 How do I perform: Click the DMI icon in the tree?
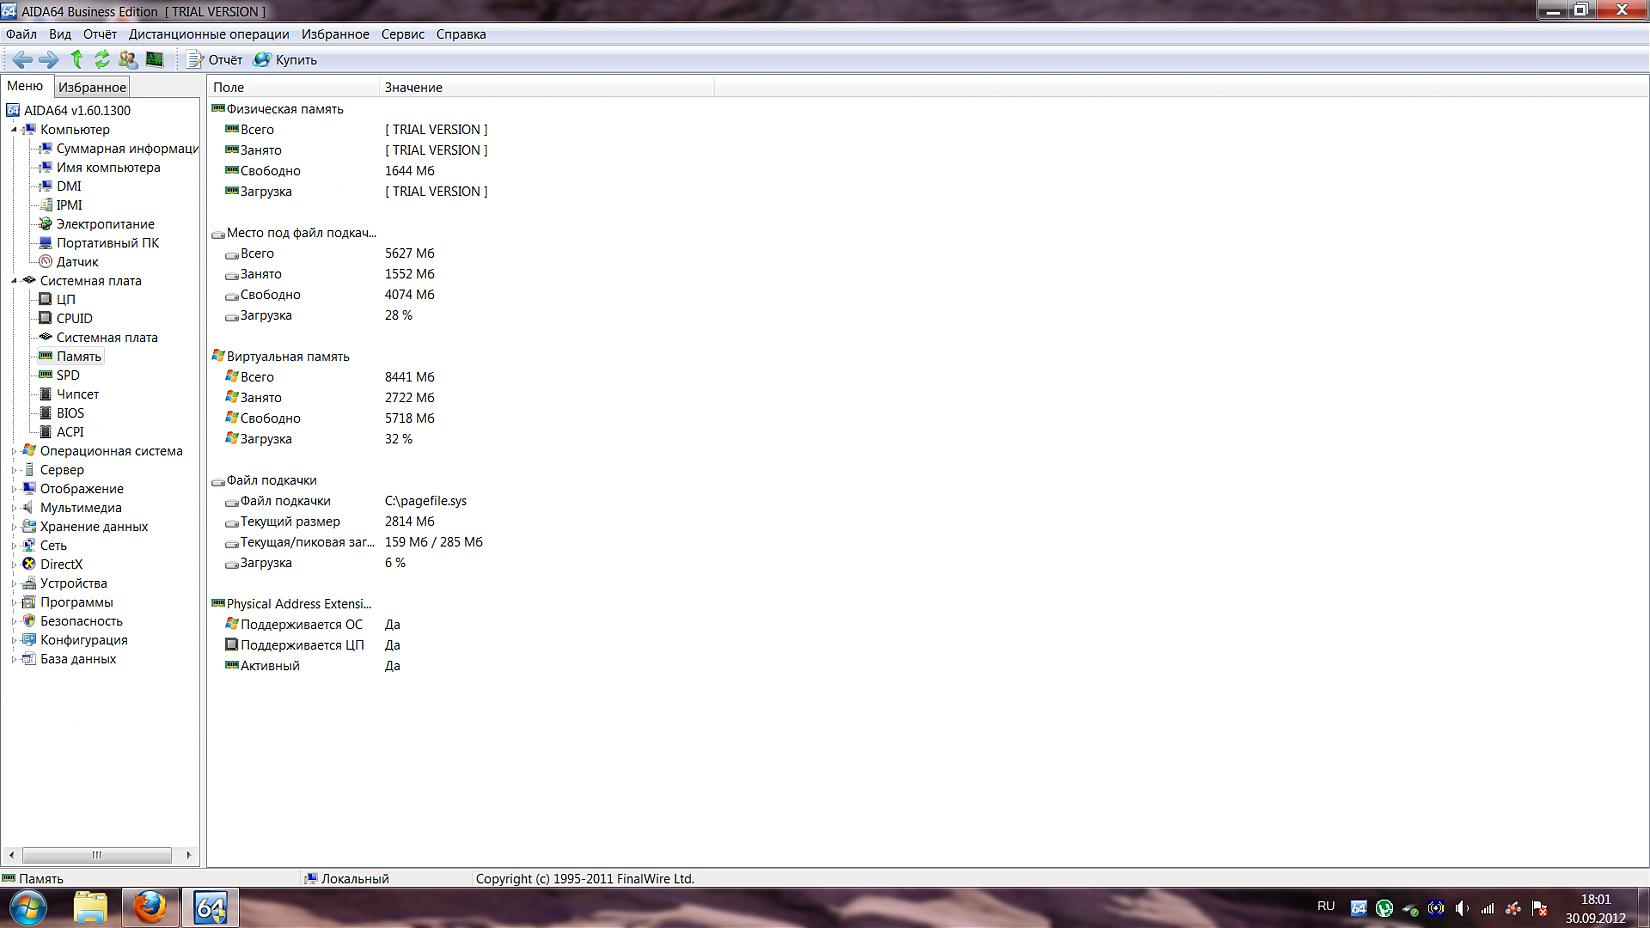(x=45, y=186)
